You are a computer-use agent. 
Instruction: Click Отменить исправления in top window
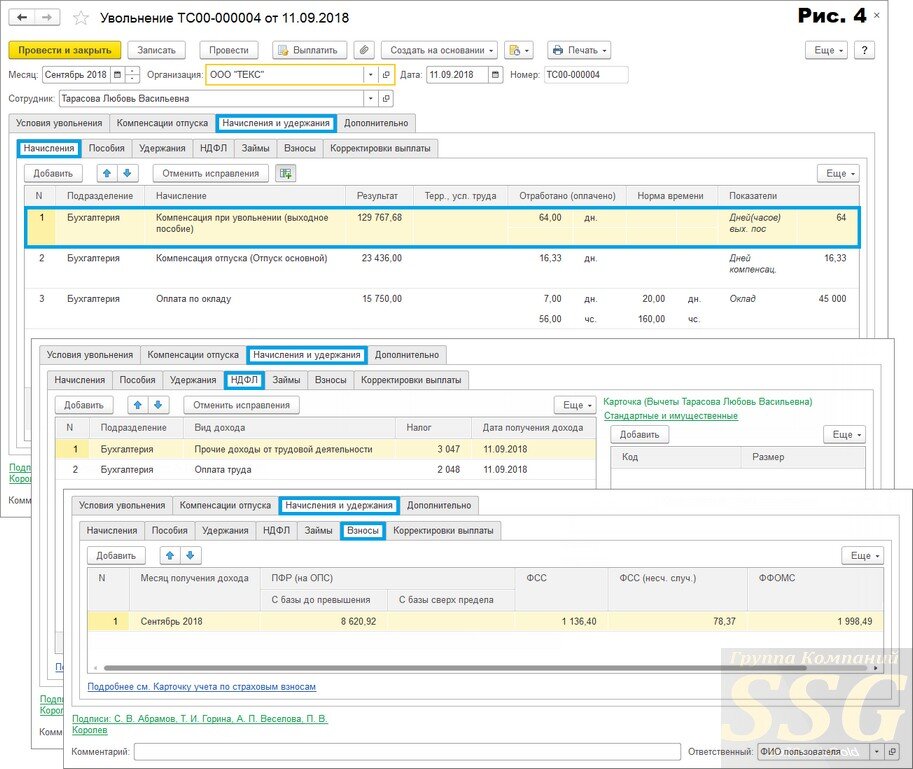[x=210, y=173]
